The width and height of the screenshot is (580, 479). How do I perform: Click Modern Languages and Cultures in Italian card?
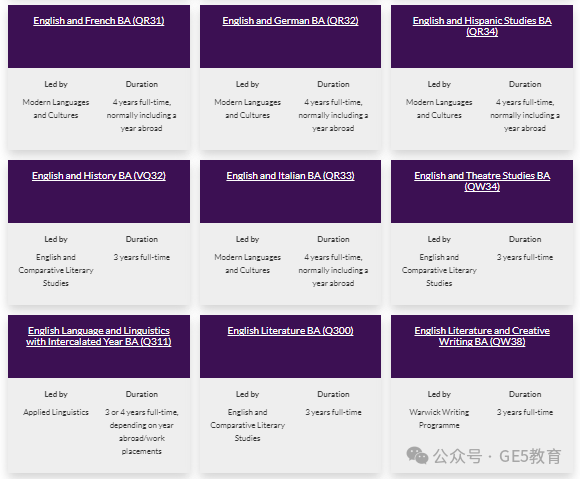coord(247,264)
